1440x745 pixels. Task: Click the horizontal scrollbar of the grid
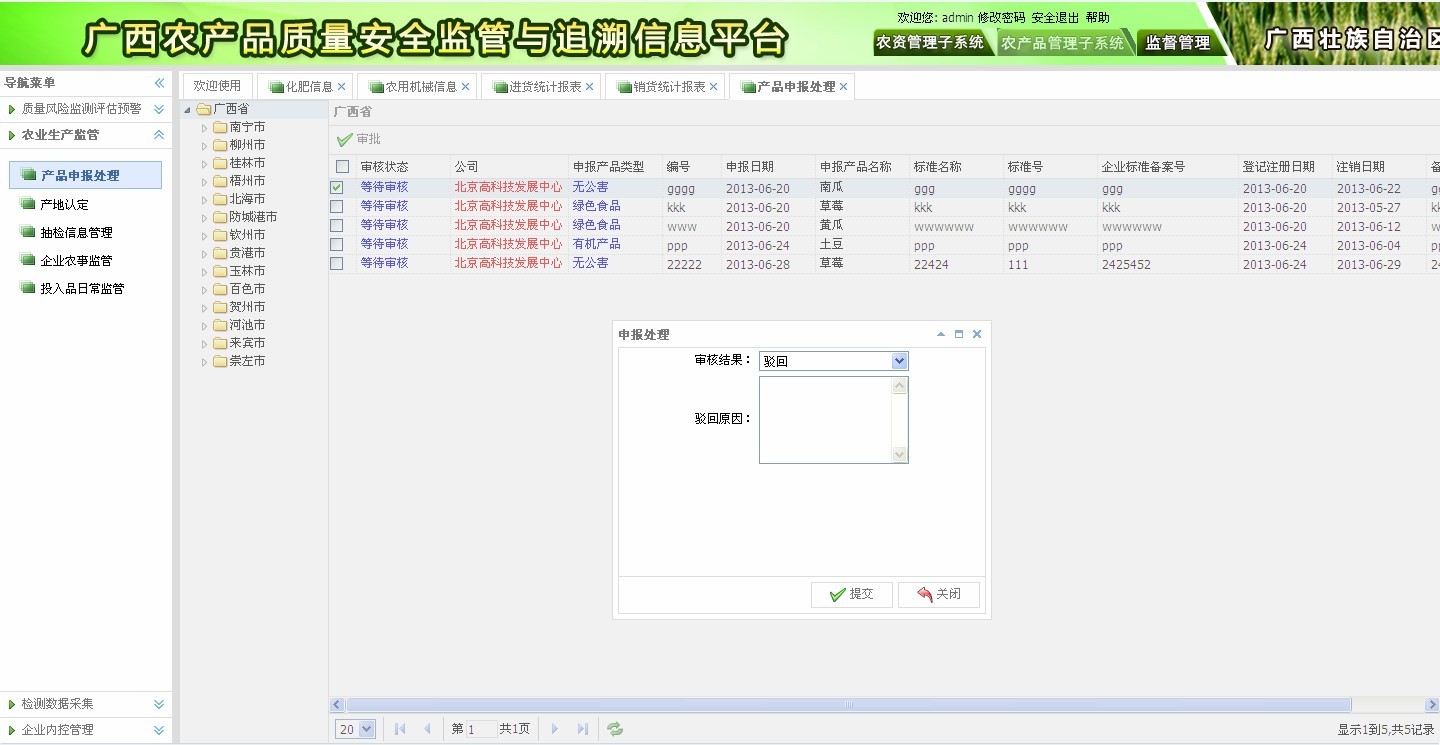tap(848, 705)
